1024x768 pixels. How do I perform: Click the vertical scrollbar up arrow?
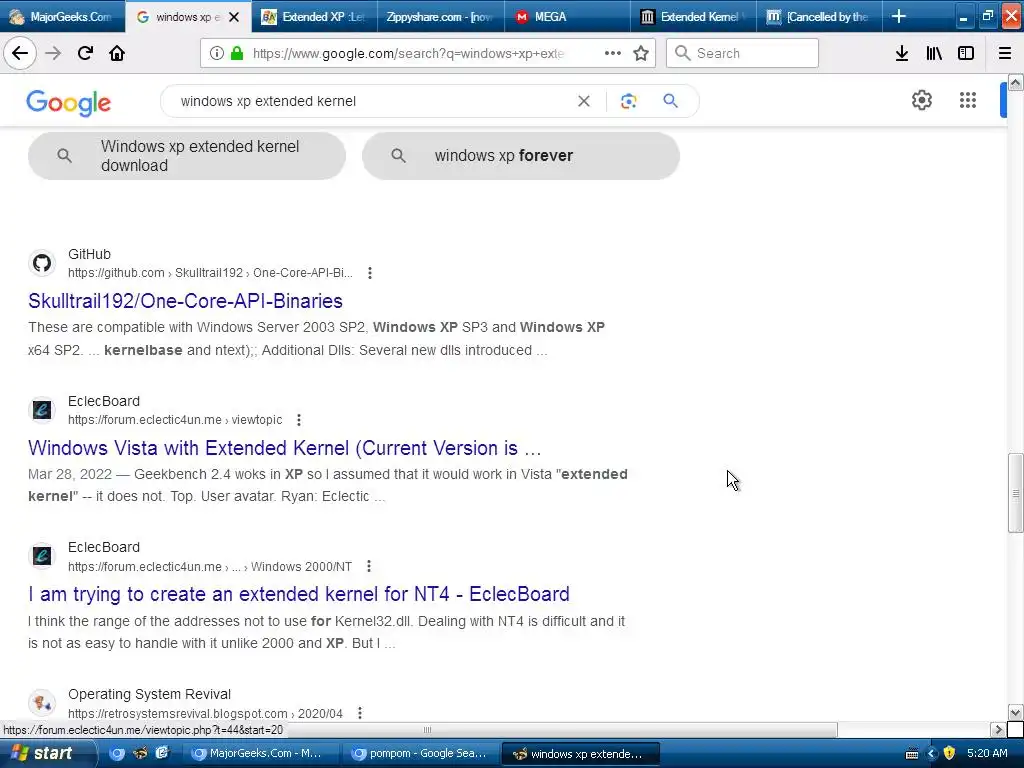pyautogui.click(x=1015, y=82)
